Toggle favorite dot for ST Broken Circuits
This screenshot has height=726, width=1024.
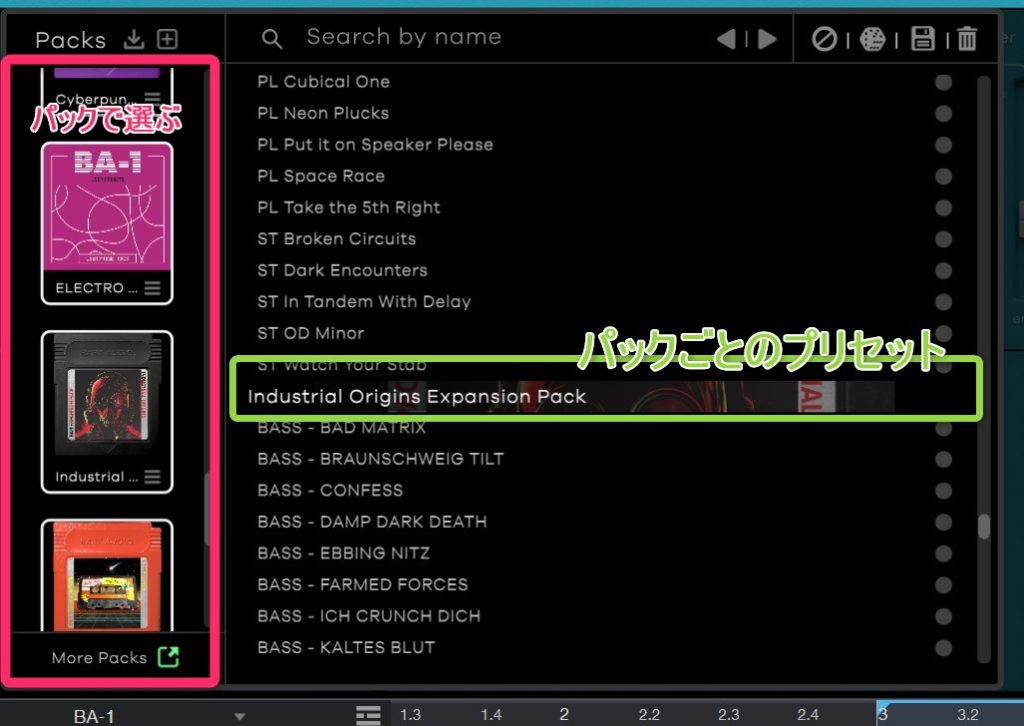tap(943, 239)
